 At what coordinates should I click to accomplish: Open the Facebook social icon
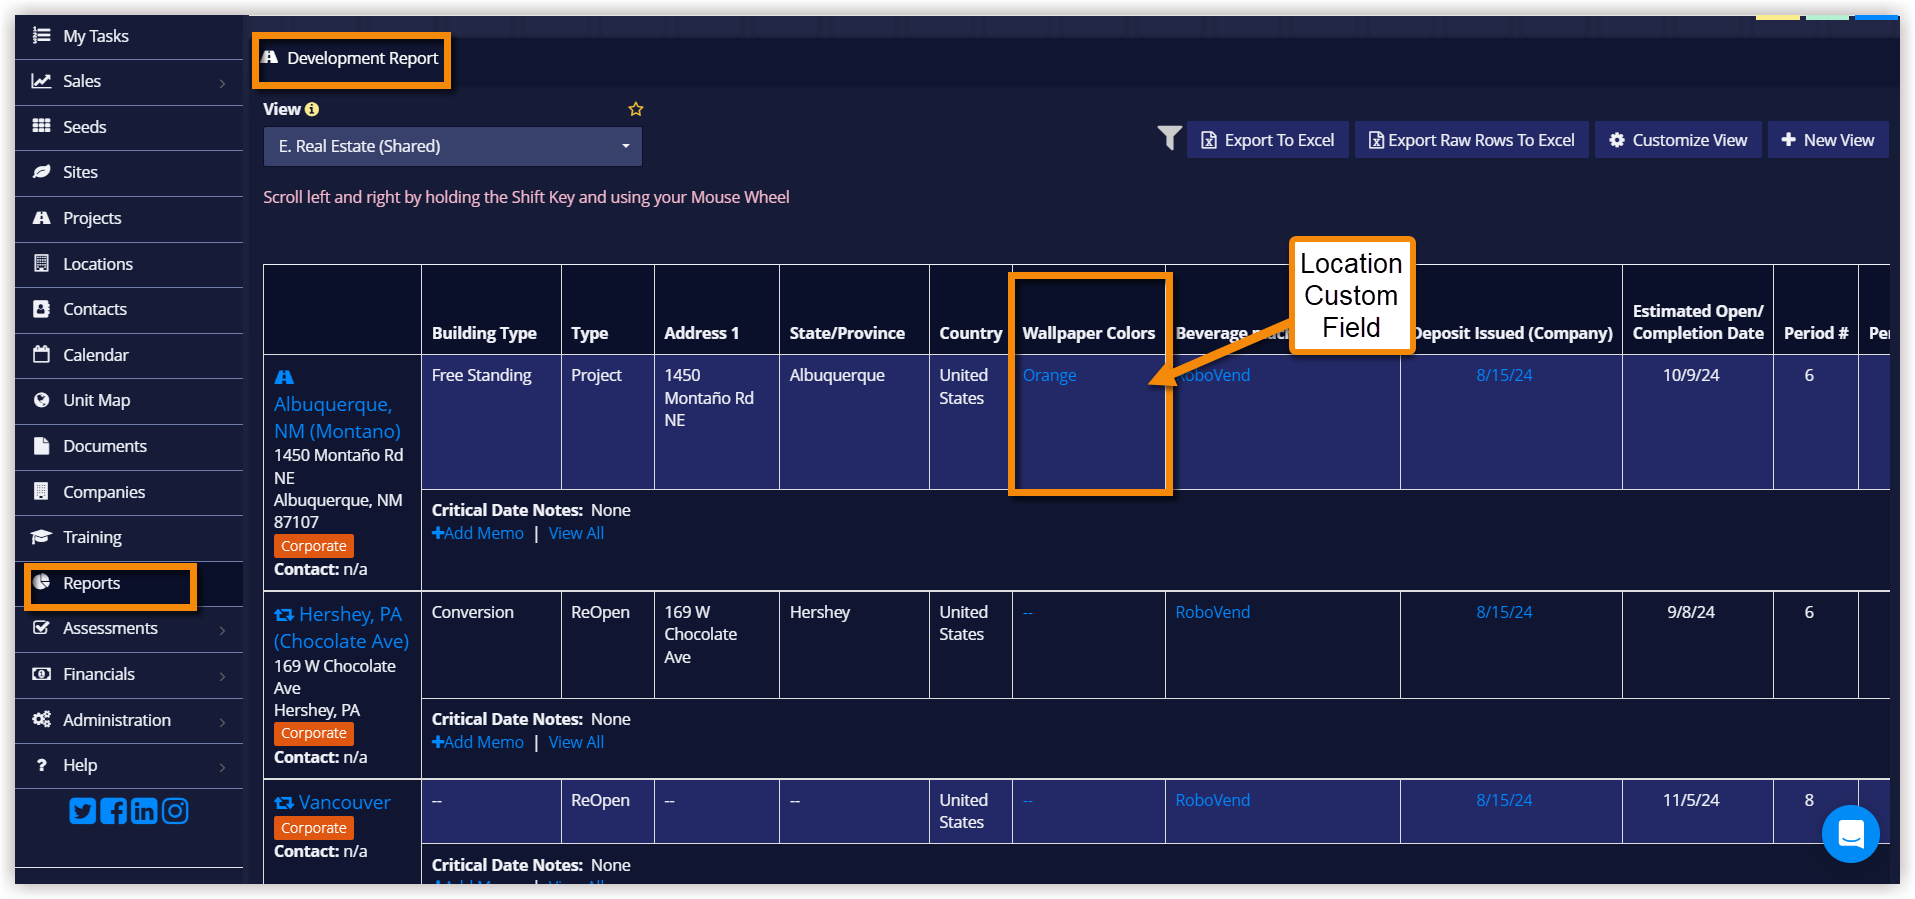113,811
